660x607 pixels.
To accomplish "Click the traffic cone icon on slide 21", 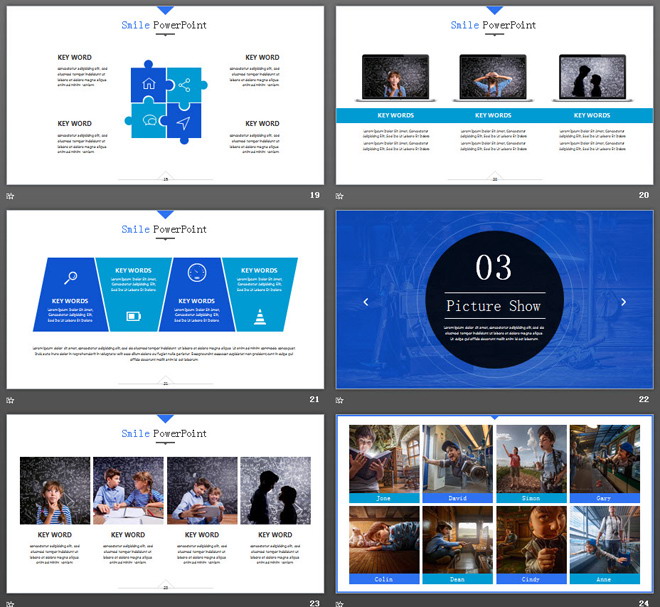I will tap(260, 317).
